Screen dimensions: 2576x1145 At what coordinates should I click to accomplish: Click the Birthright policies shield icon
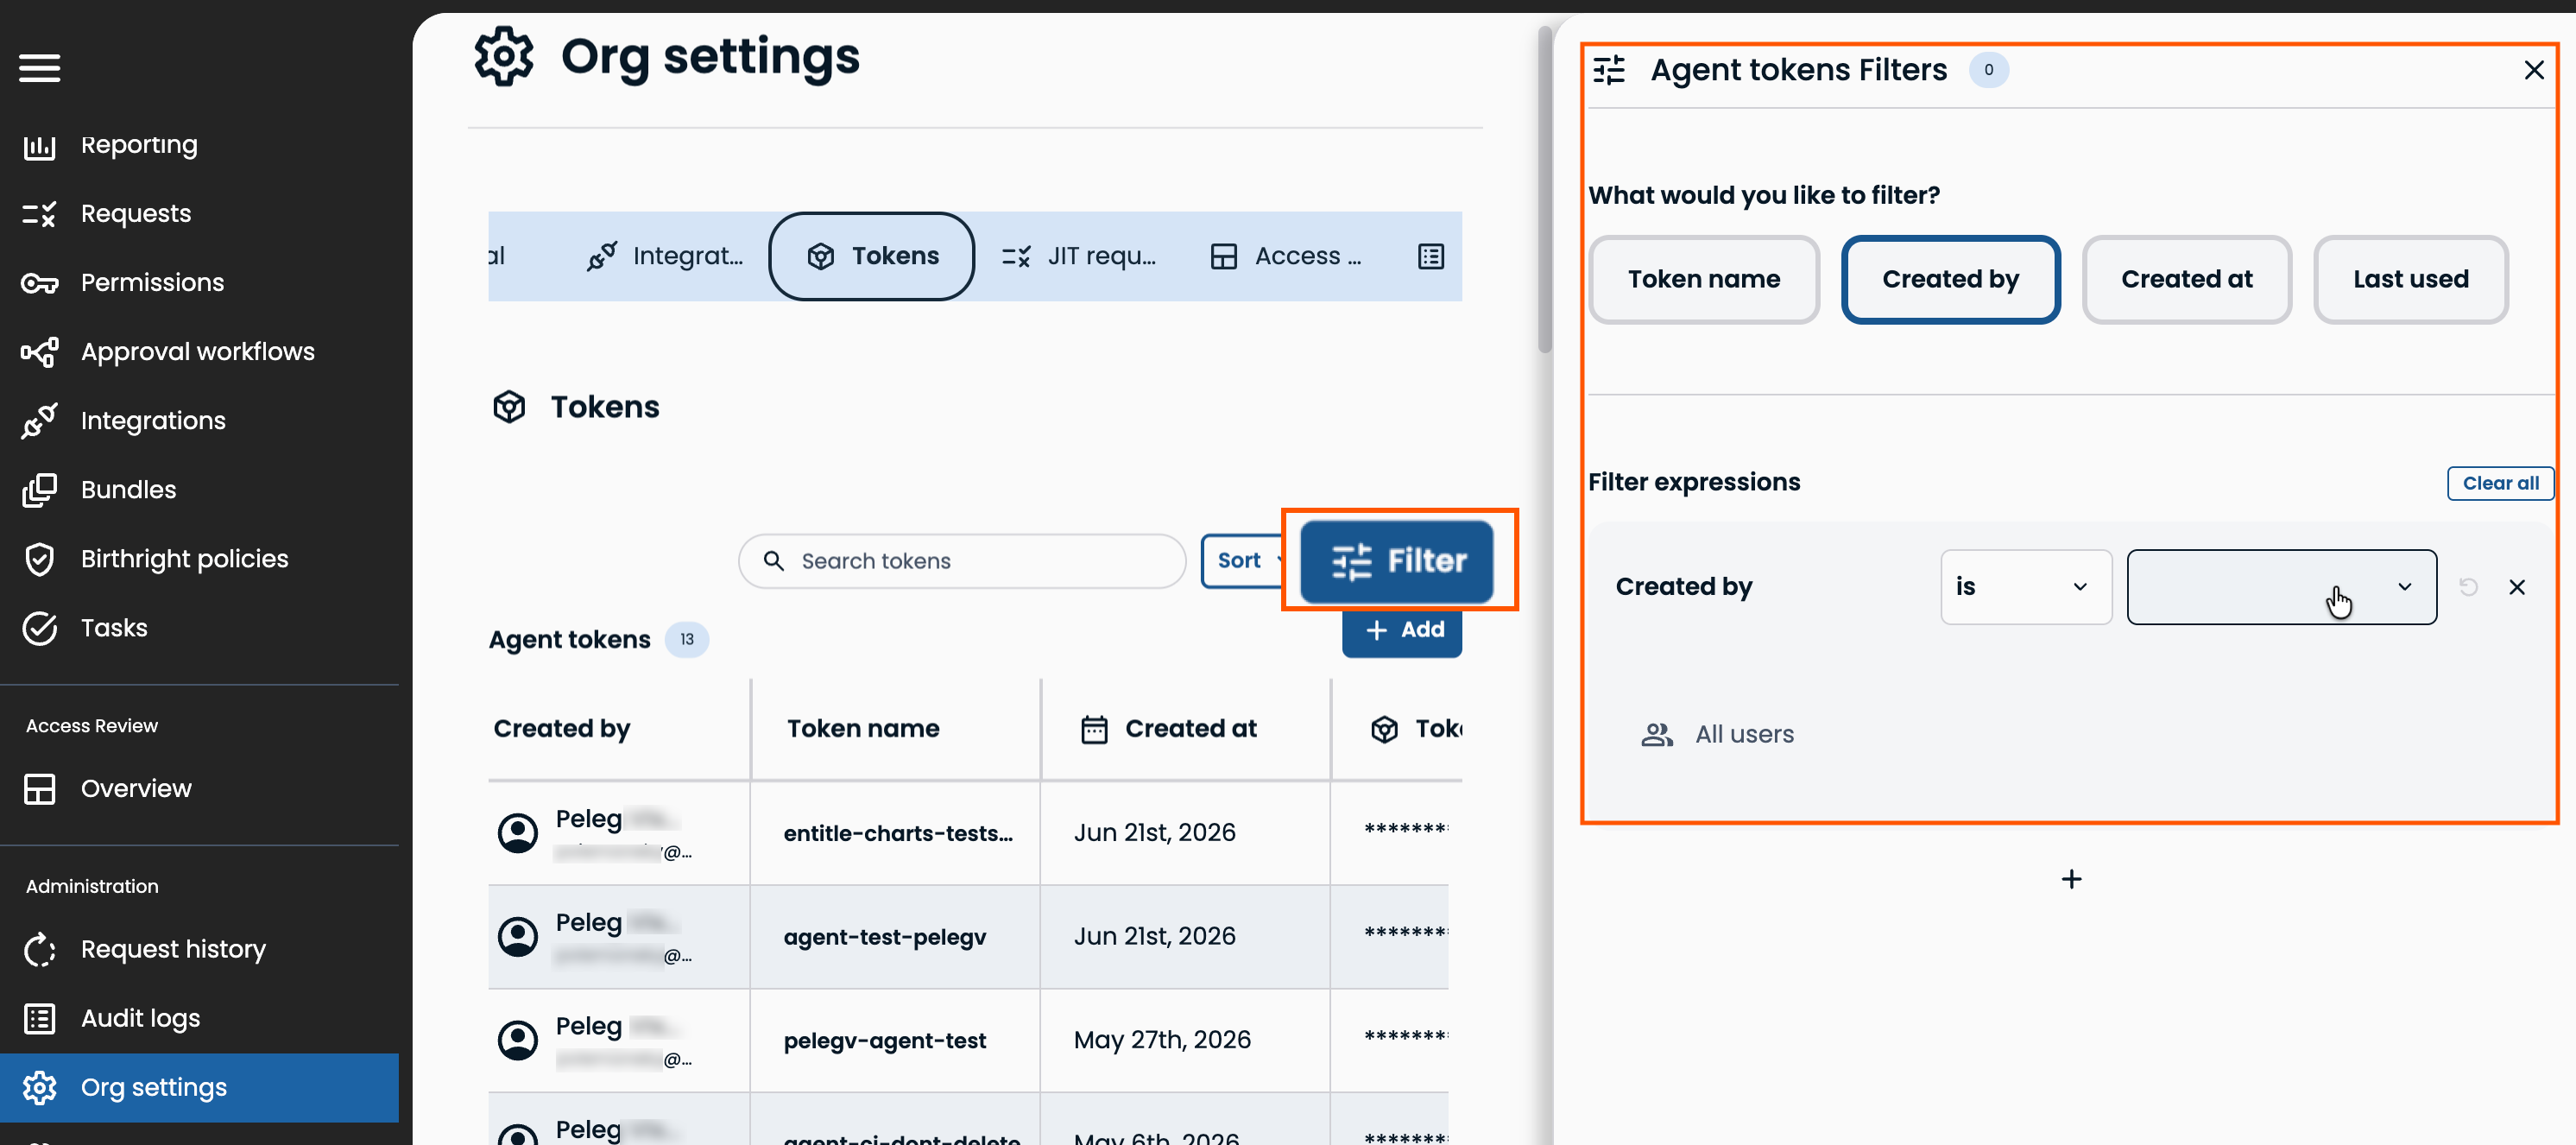39,559
